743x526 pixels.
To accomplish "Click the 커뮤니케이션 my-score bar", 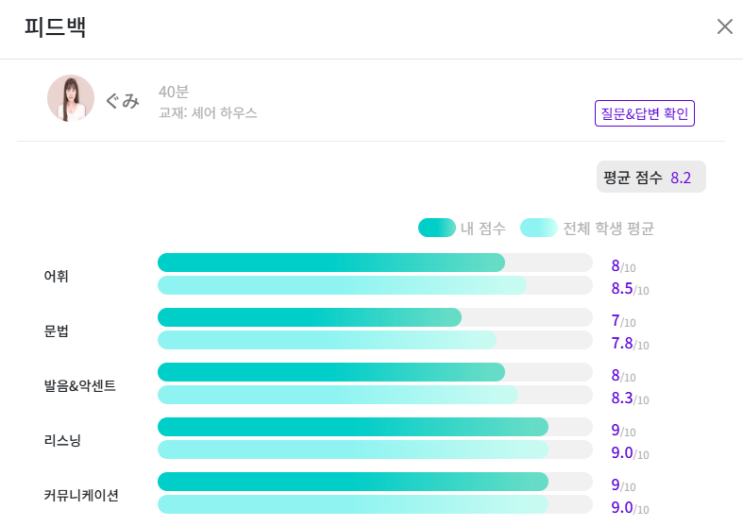I will click(x=352, y=482).
